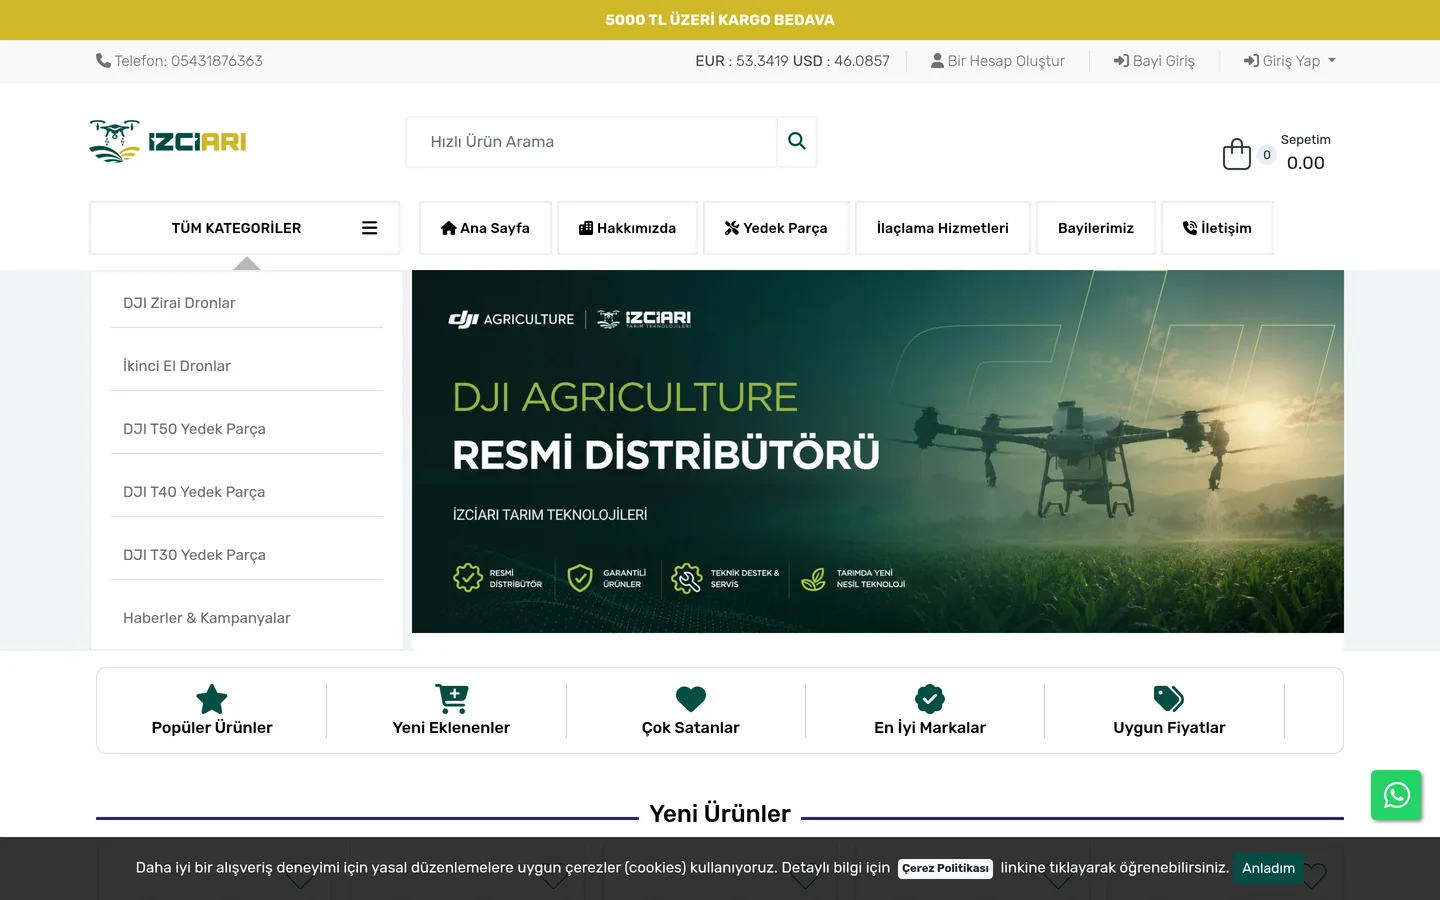This screenshot has height=900, width=1440.
Task: Click the Bayi Giriş link
Action: (x=1154, y=61)
